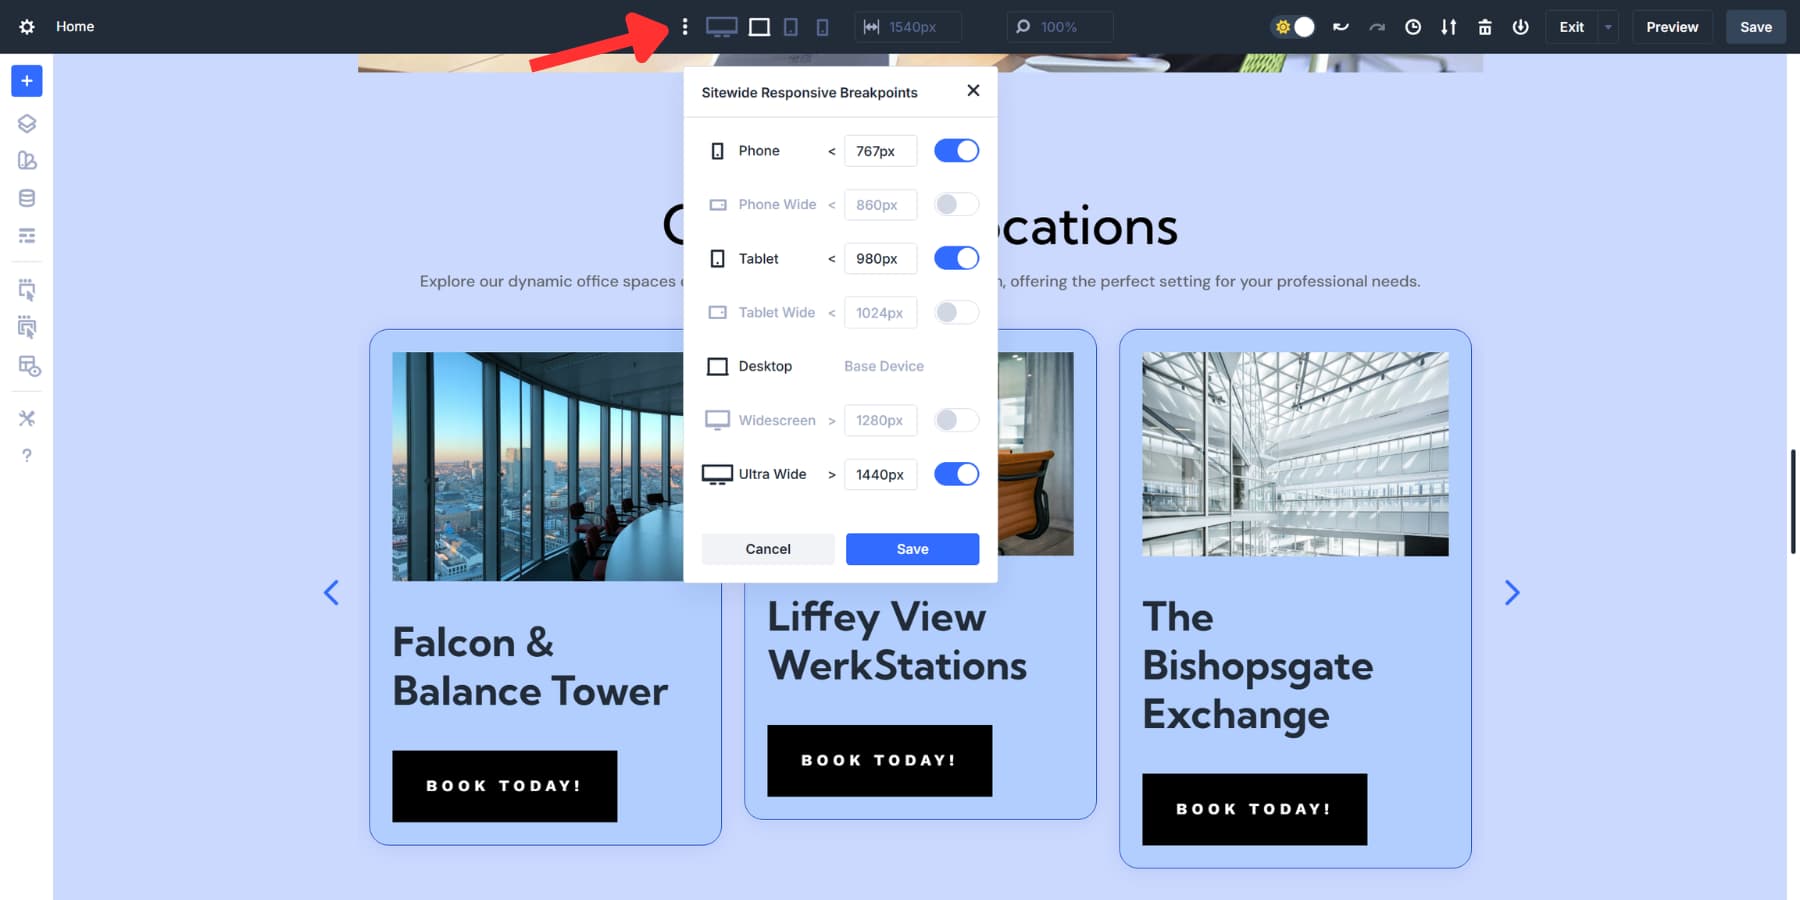Switch to phone preview mode in the toolbar
This screenshot has height=900, width=1800.
[822, 27]
